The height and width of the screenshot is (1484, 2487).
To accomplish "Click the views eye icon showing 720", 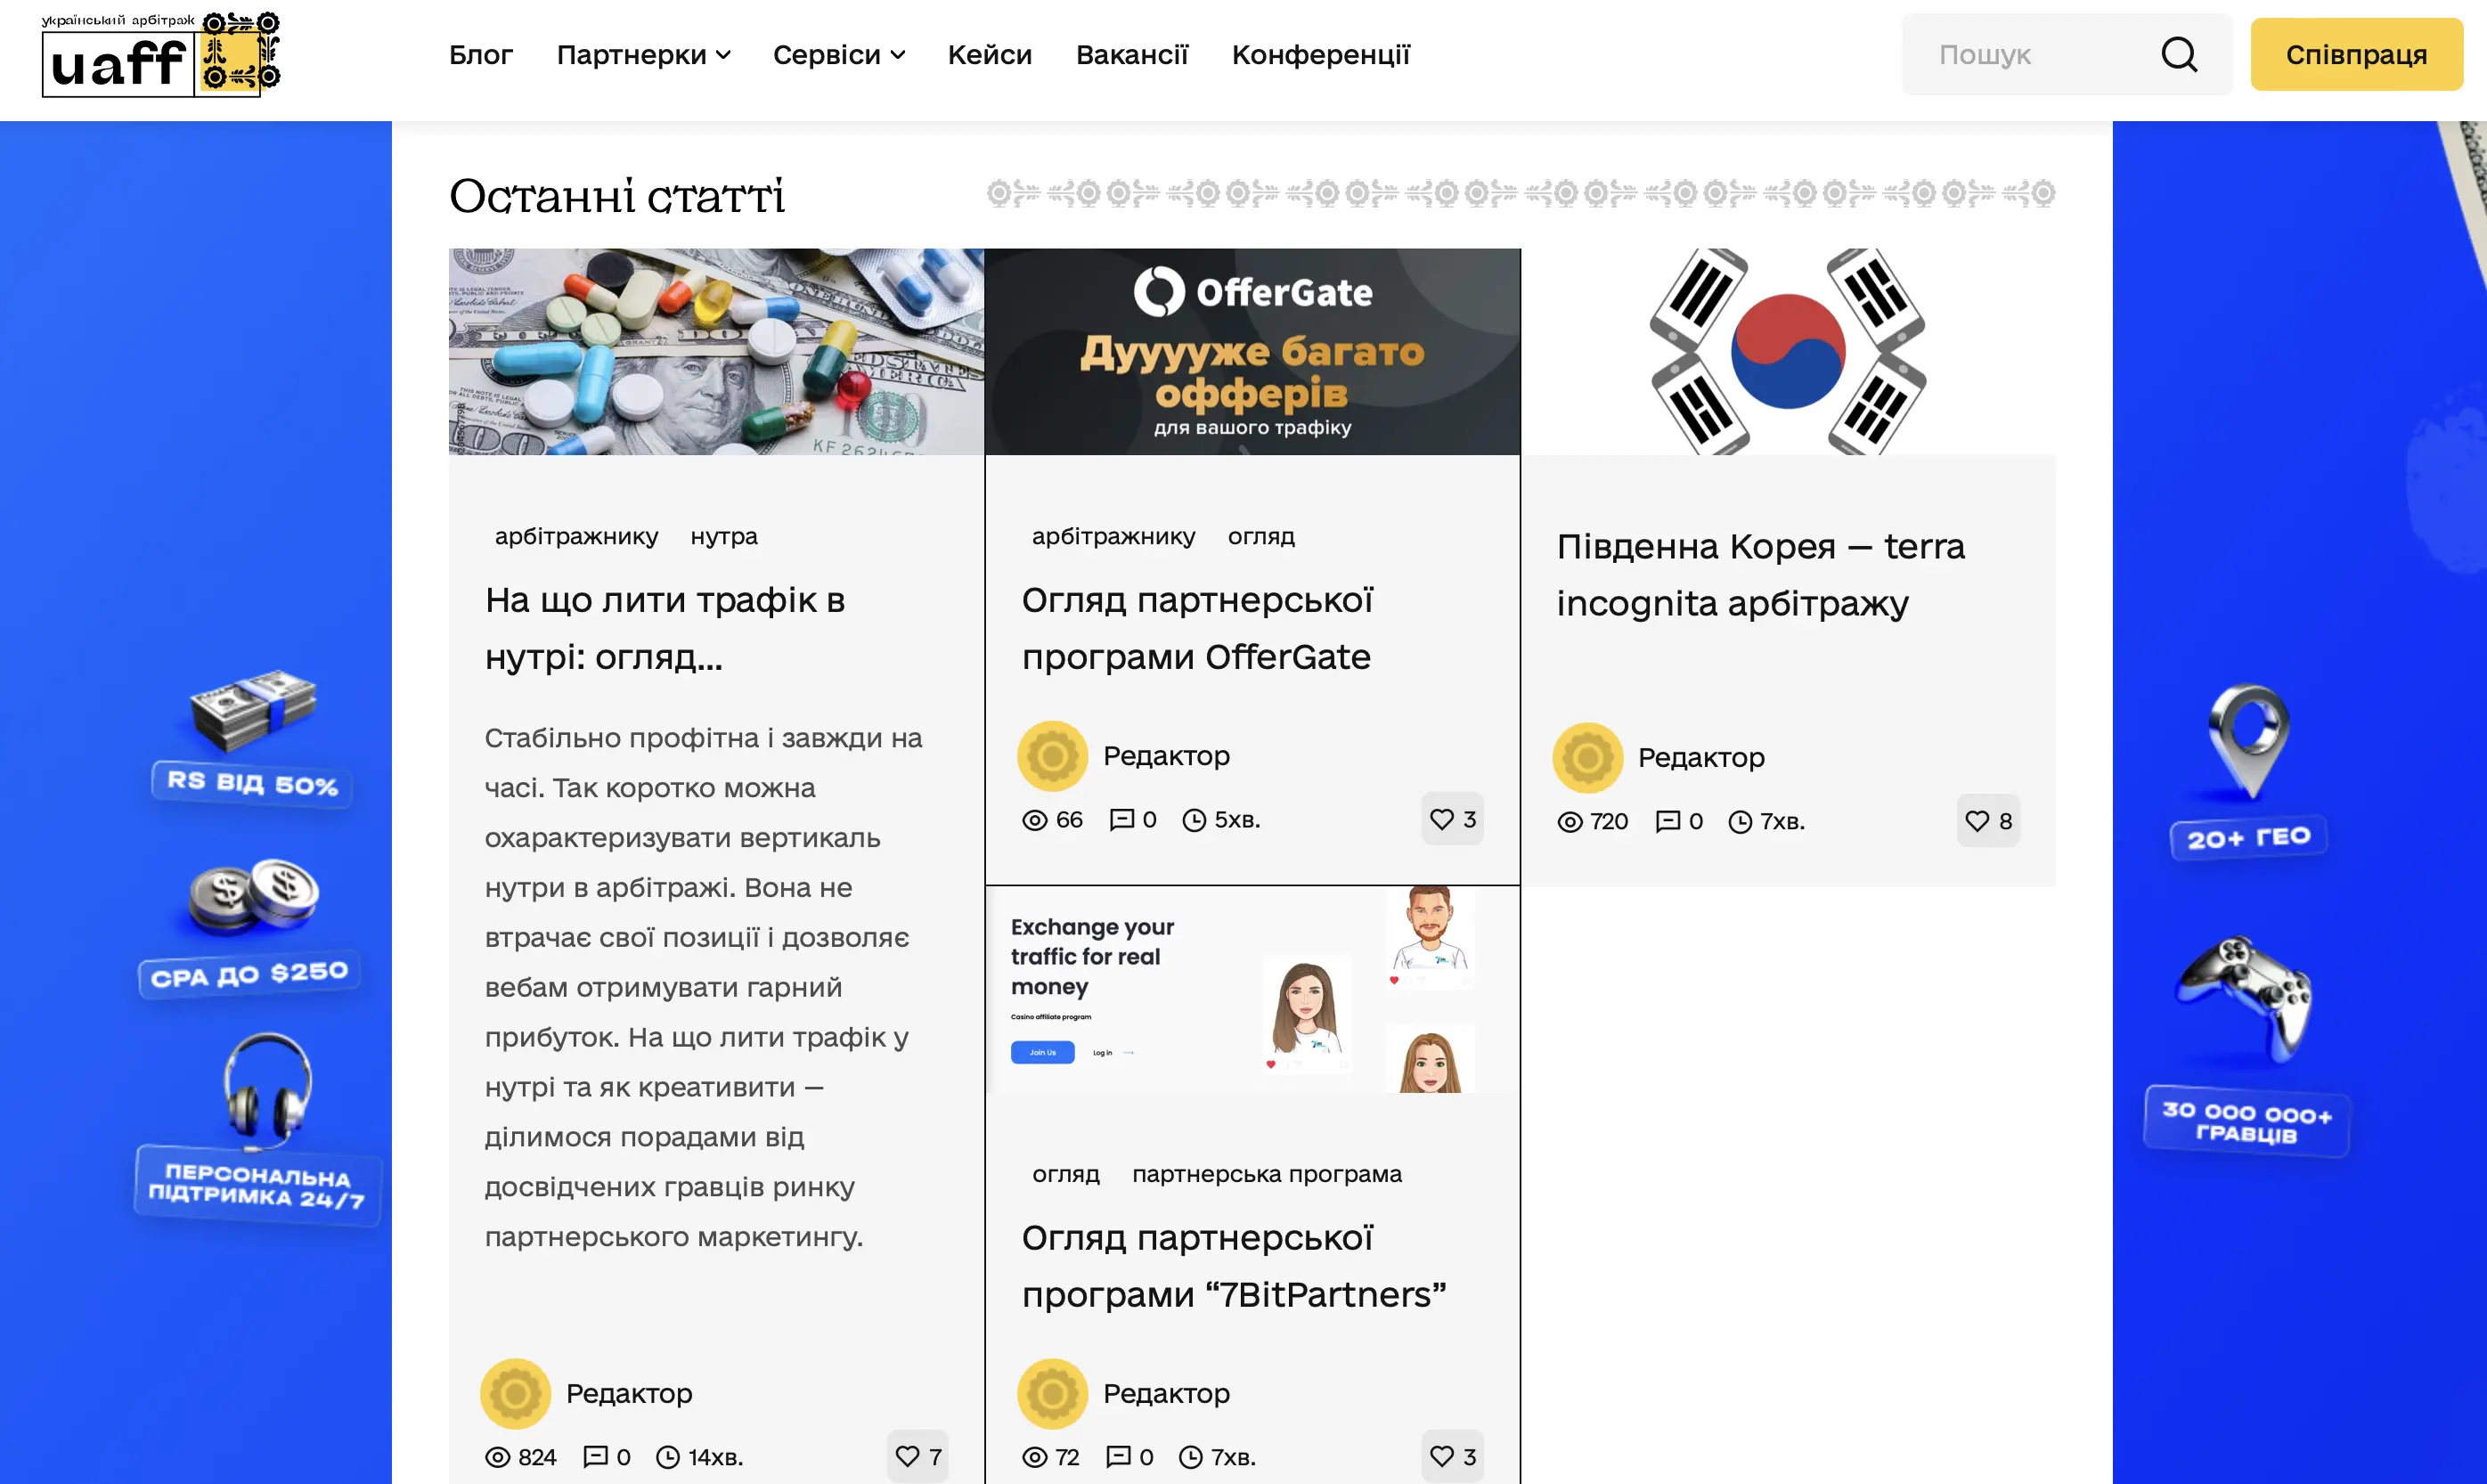I will pyautogui.click(x=1570, y=822).
